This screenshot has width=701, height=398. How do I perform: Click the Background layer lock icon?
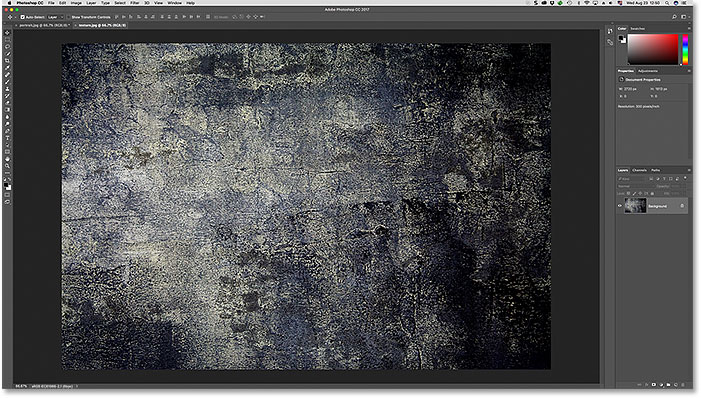pos(682,206)
